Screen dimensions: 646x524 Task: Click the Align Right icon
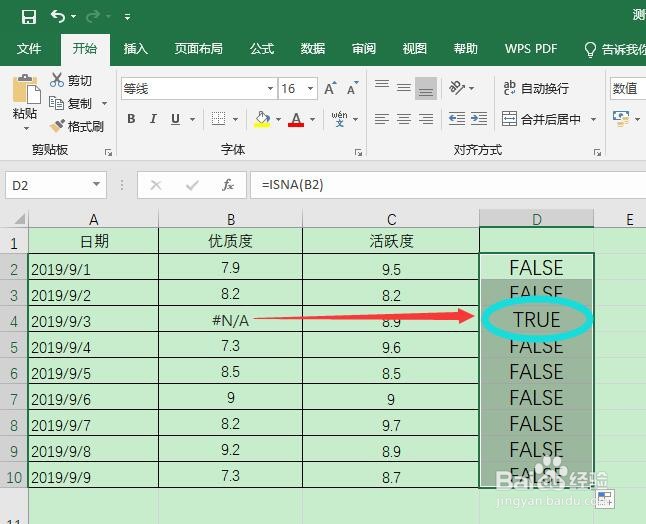tap(426, 119)
